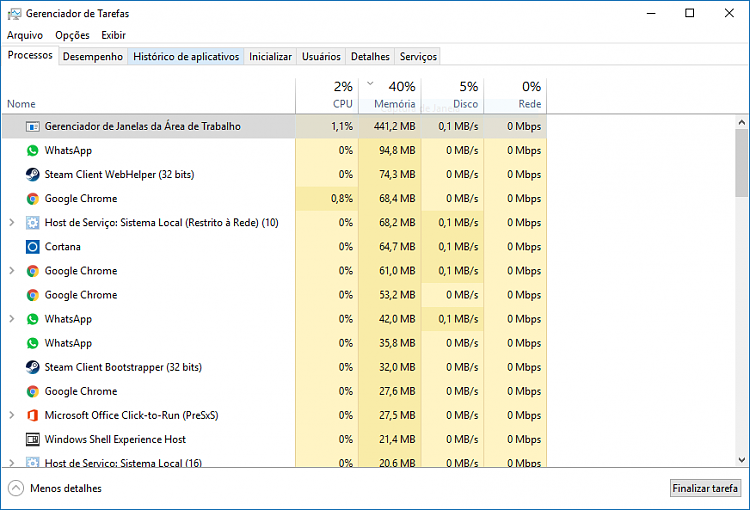Open the Detalhes tab
Screen dimensions: 750x510
370,57
